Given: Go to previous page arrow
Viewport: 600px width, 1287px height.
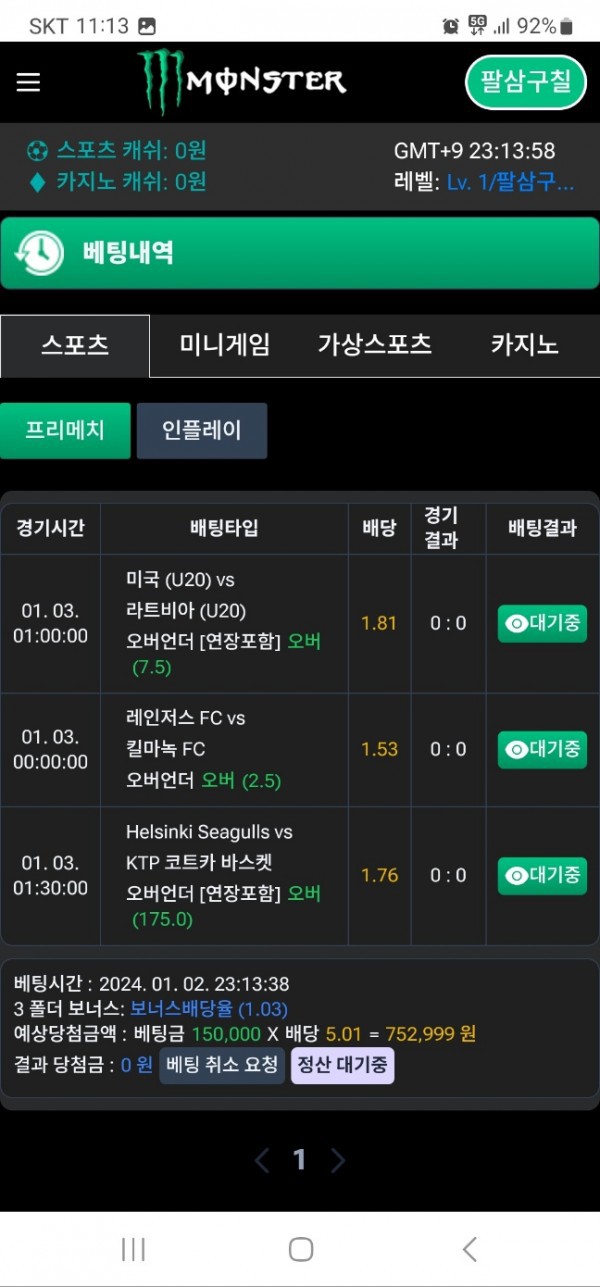Looking at the screenshot, I should click(262, 1160).
